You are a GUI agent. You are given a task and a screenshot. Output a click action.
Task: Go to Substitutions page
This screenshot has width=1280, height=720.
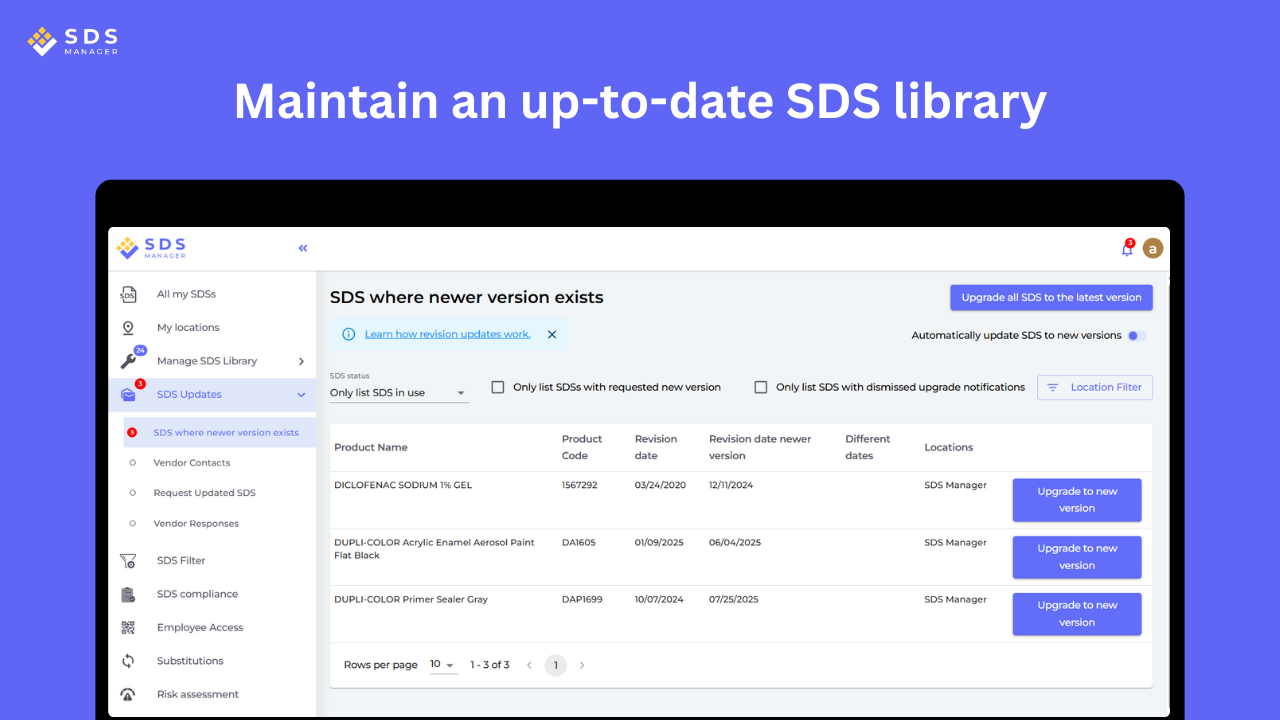190,661
